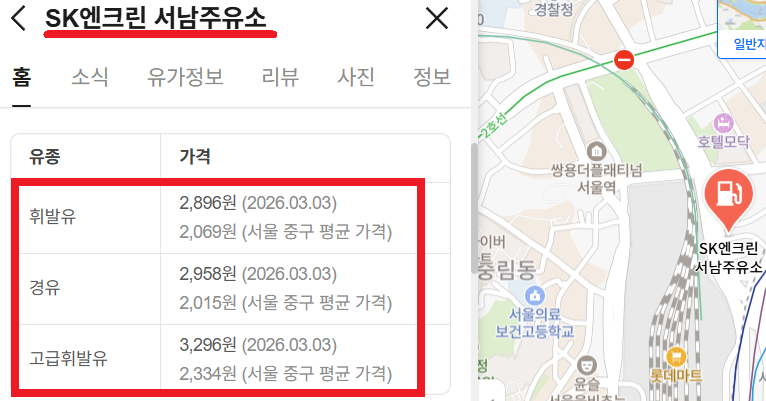Viewport: 766px width, 401px height.
Task: Click the 2,334원 average price text
Action: 286,374
